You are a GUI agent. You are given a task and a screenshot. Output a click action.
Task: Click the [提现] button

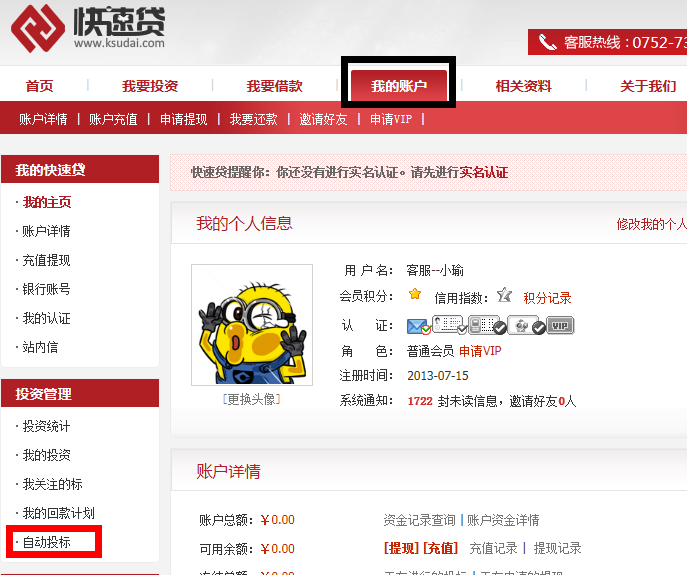point(401,548)
